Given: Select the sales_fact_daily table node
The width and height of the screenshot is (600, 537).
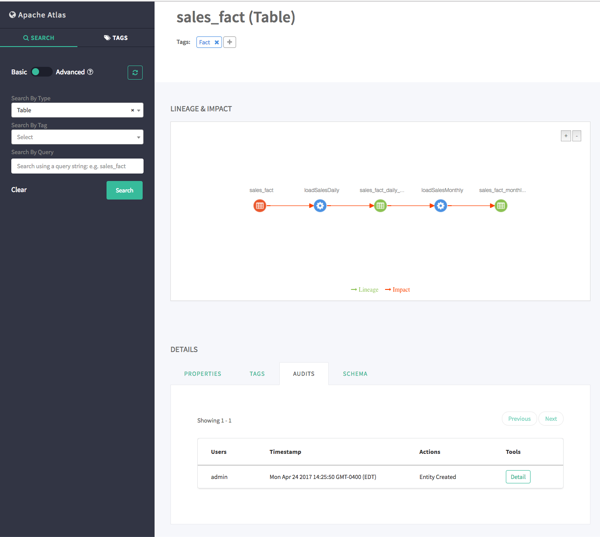Looking at the screenshot, I should (380, 206).
